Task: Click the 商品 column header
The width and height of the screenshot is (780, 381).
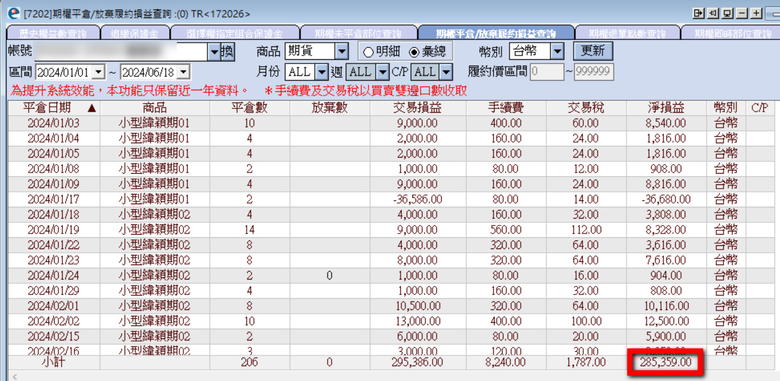Action: pyautogui.click(x=155, y=108)
